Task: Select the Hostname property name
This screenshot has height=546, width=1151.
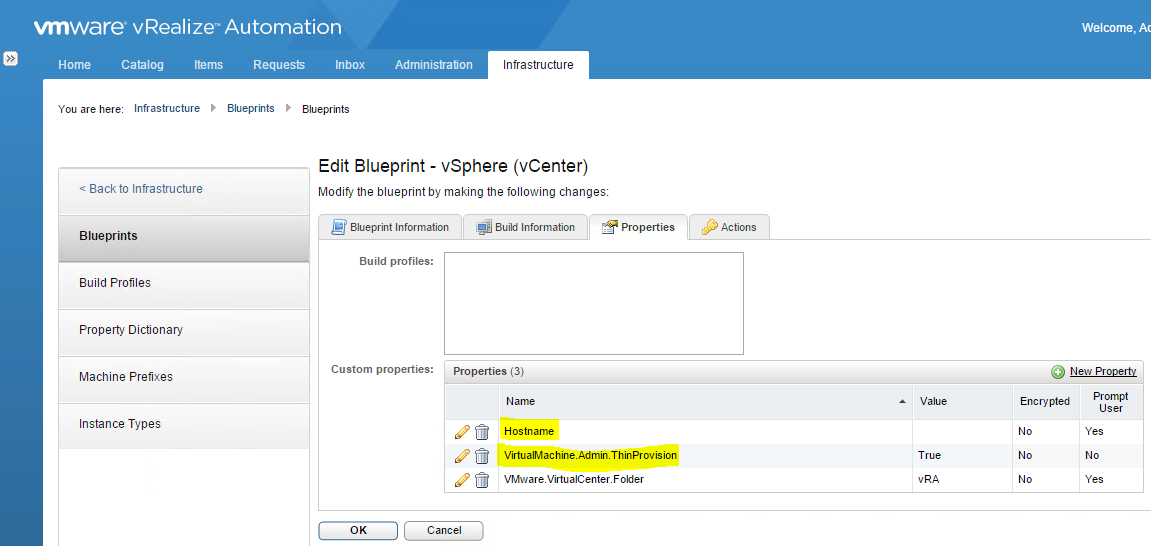Action: pos(530,432)
